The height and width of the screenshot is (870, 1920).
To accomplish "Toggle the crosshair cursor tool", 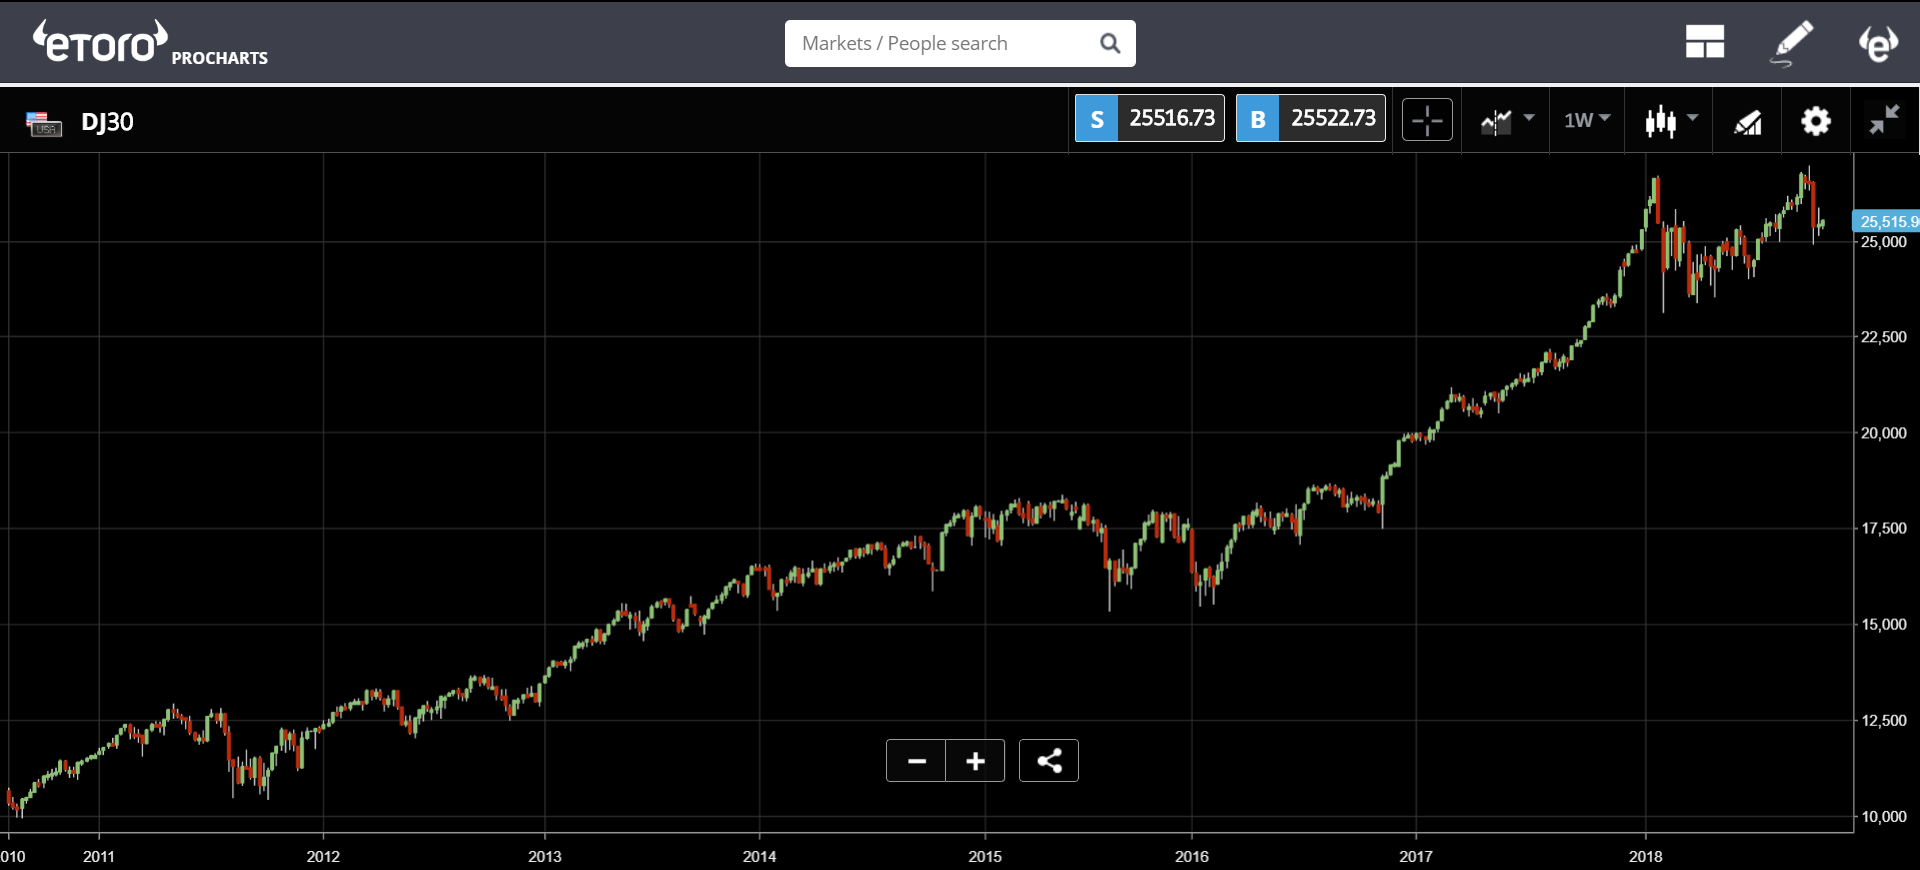I will coord(1427,120).
